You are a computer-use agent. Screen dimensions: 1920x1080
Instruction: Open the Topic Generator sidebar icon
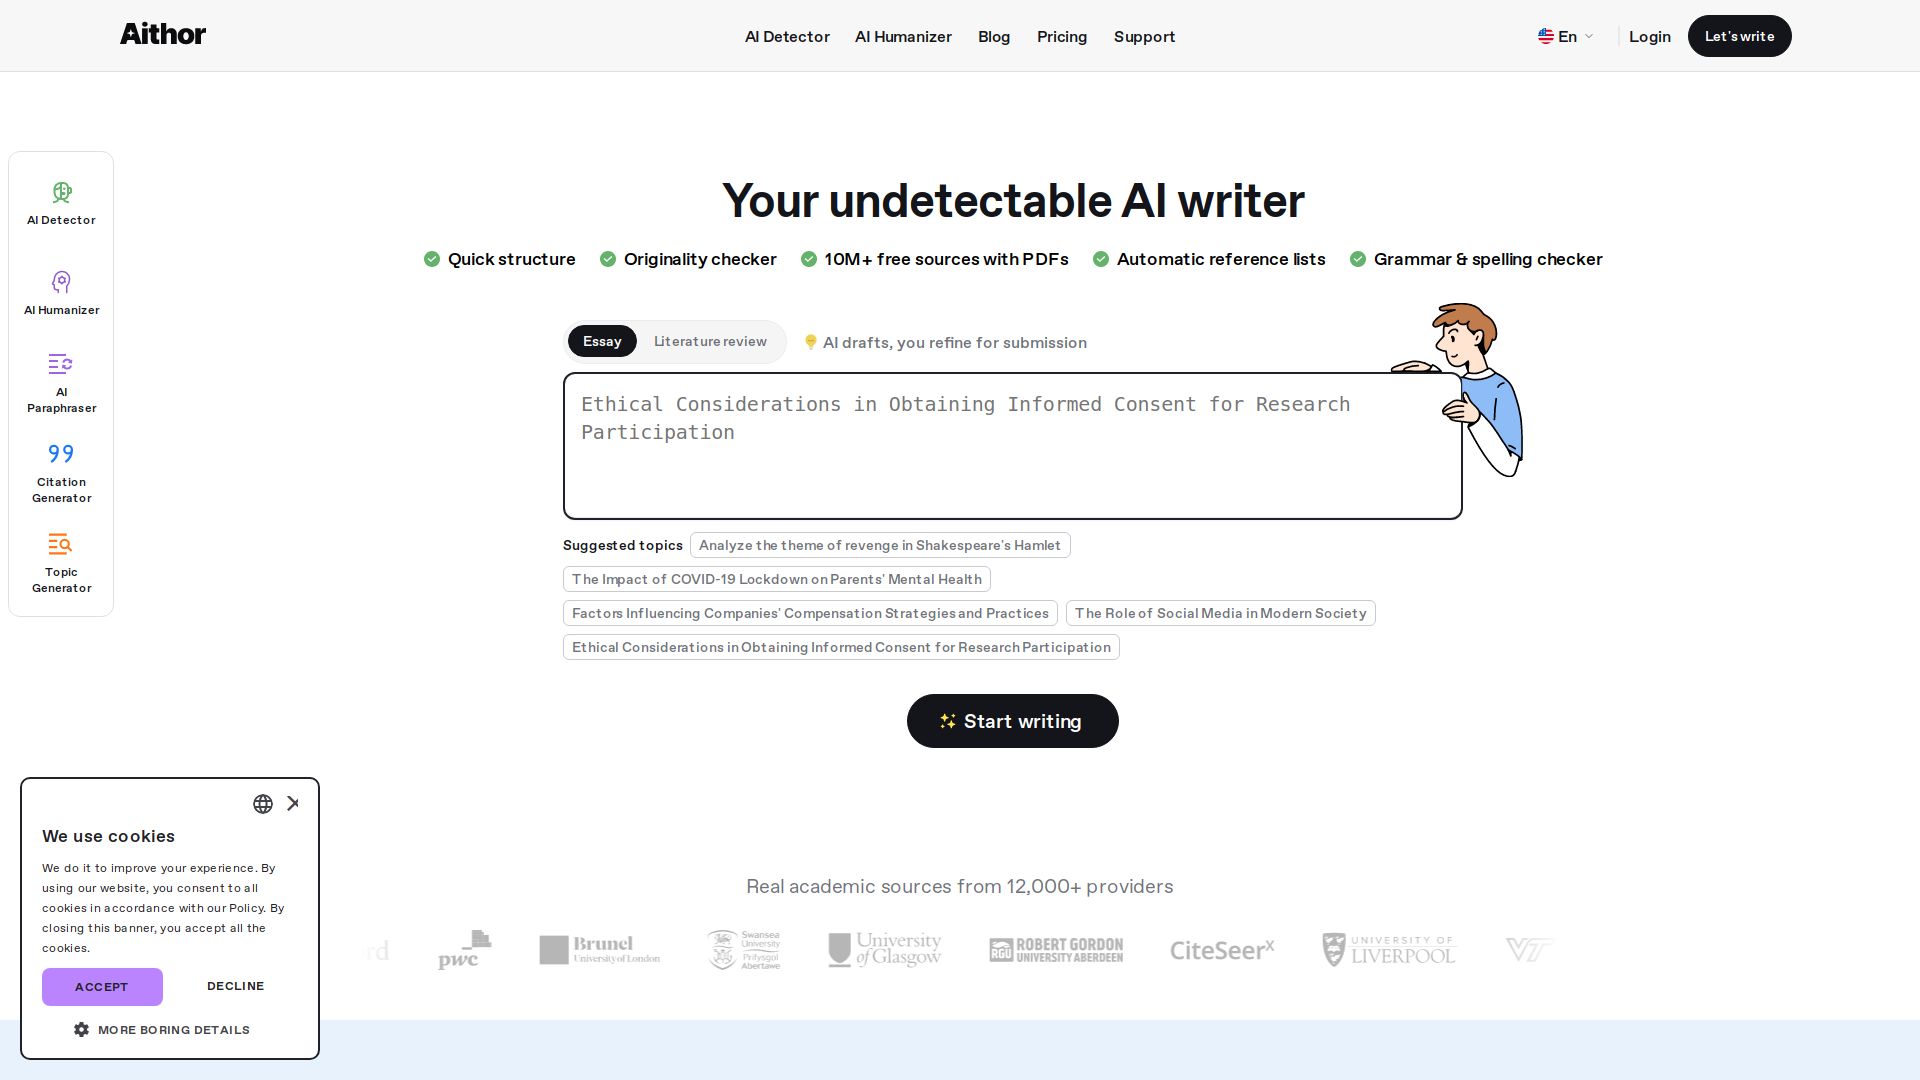(61, 544)
